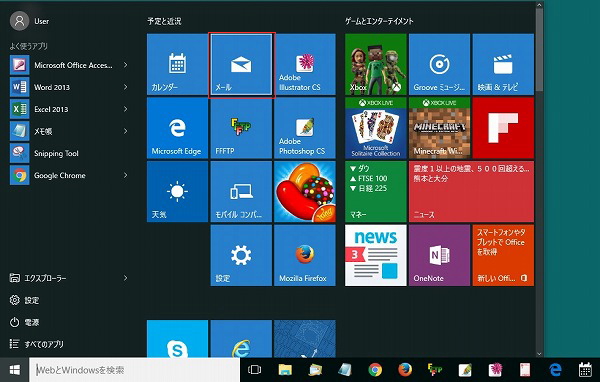Click the Start menu scroll-down arrow
Viewport: 600px width, 382px height.
tap(539, 354)
